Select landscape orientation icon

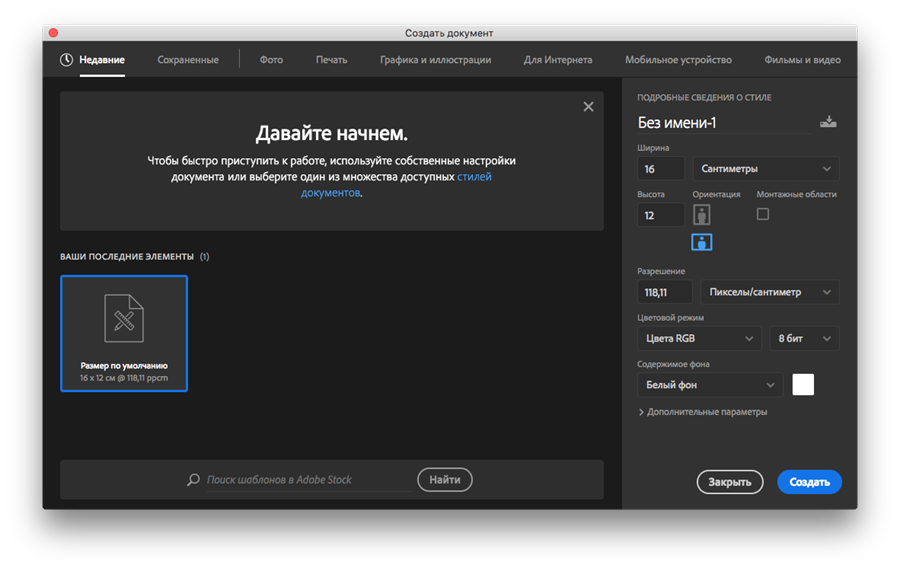(x=702, y=241)
